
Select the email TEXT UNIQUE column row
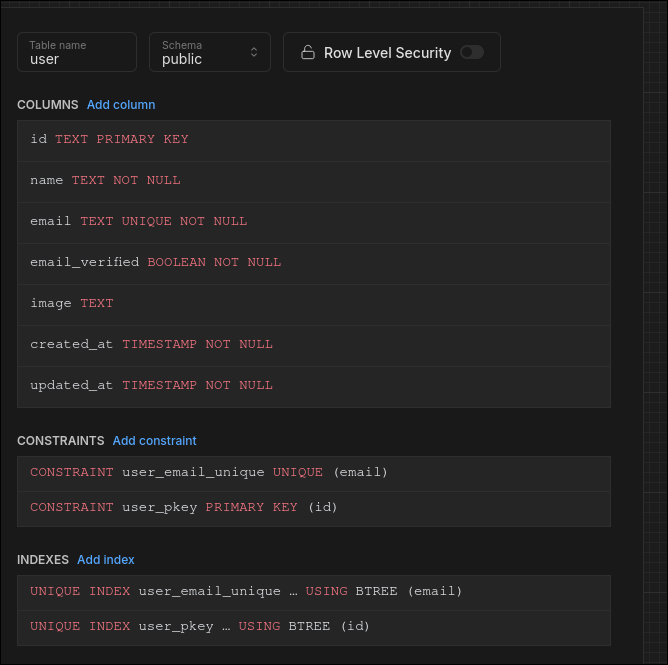(x=313, y=222)
